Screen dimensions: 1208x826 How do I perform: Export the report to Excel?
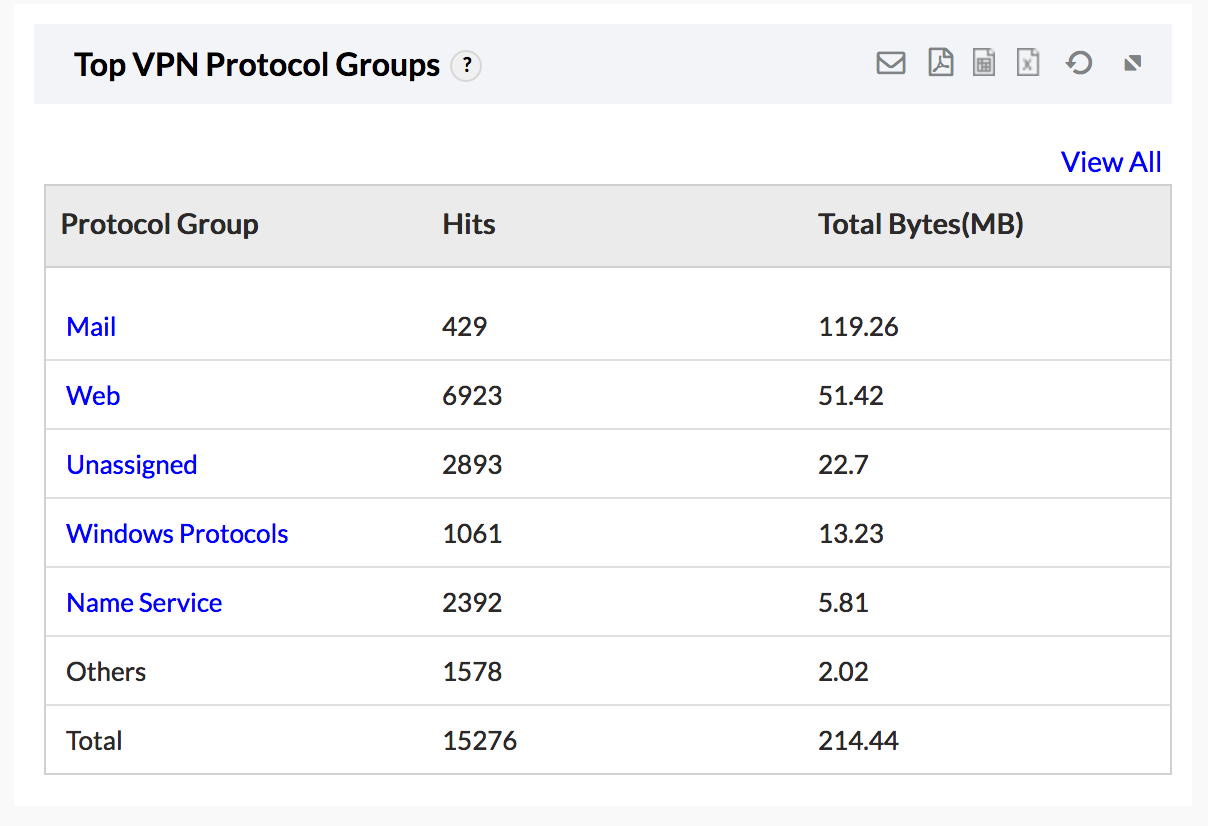(1028, 64)
